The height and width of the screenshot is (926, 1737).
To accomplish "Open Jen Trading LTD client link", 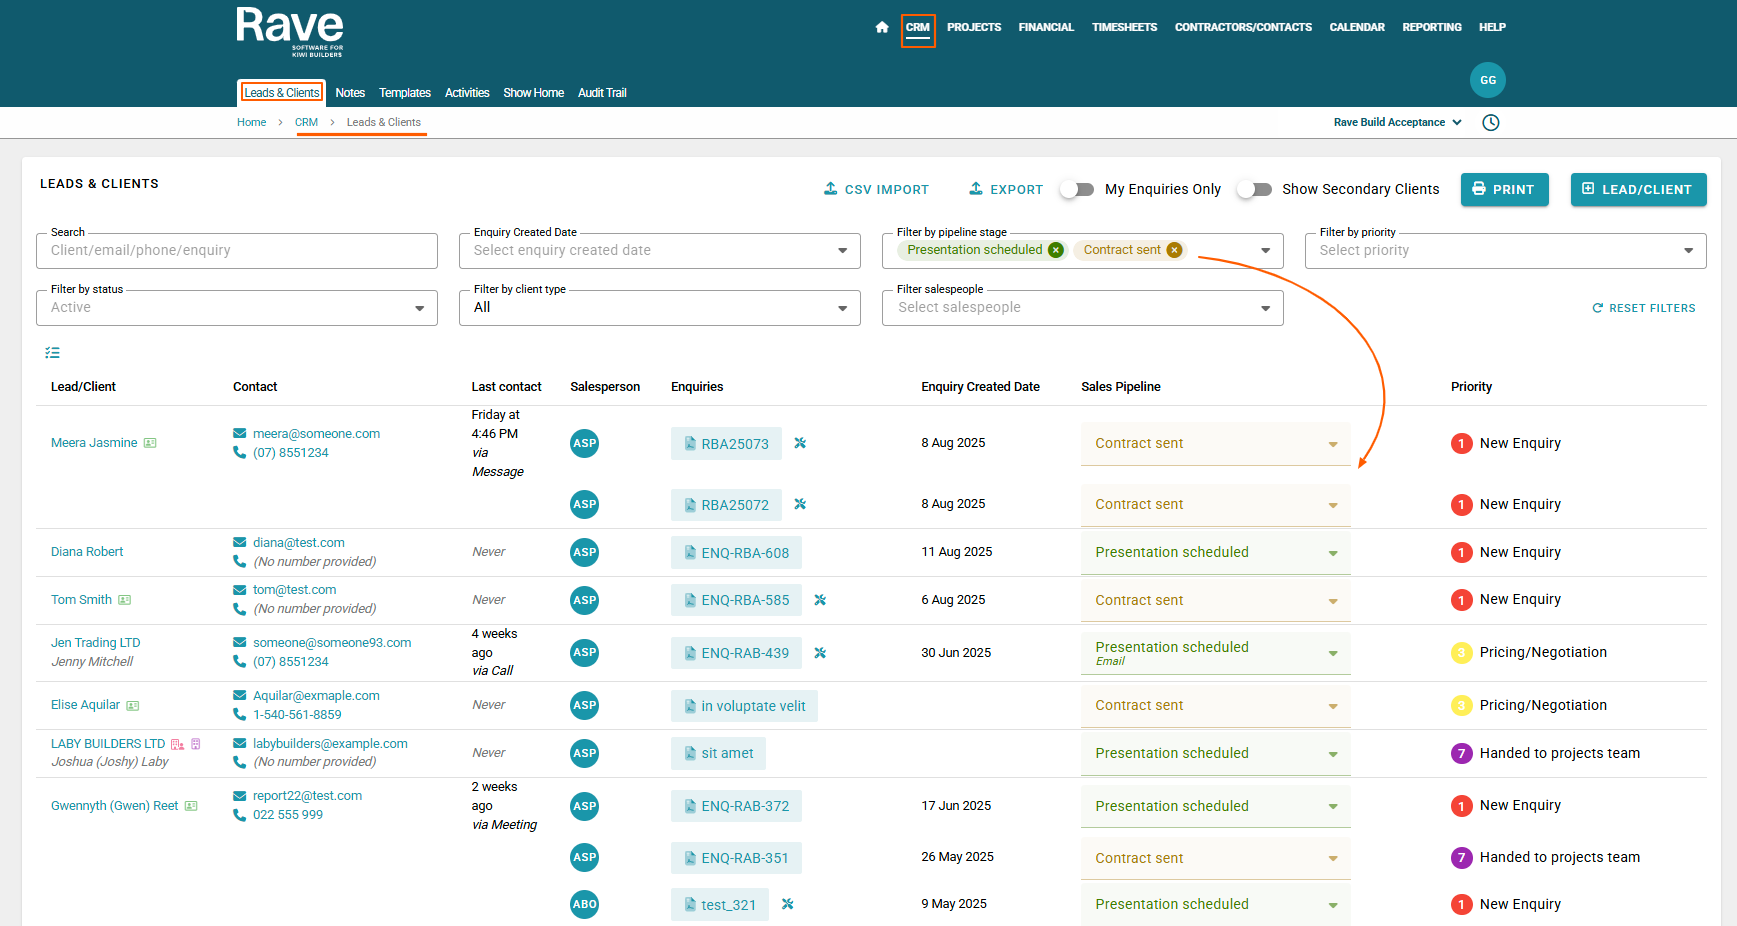I will tap(95, 643).
